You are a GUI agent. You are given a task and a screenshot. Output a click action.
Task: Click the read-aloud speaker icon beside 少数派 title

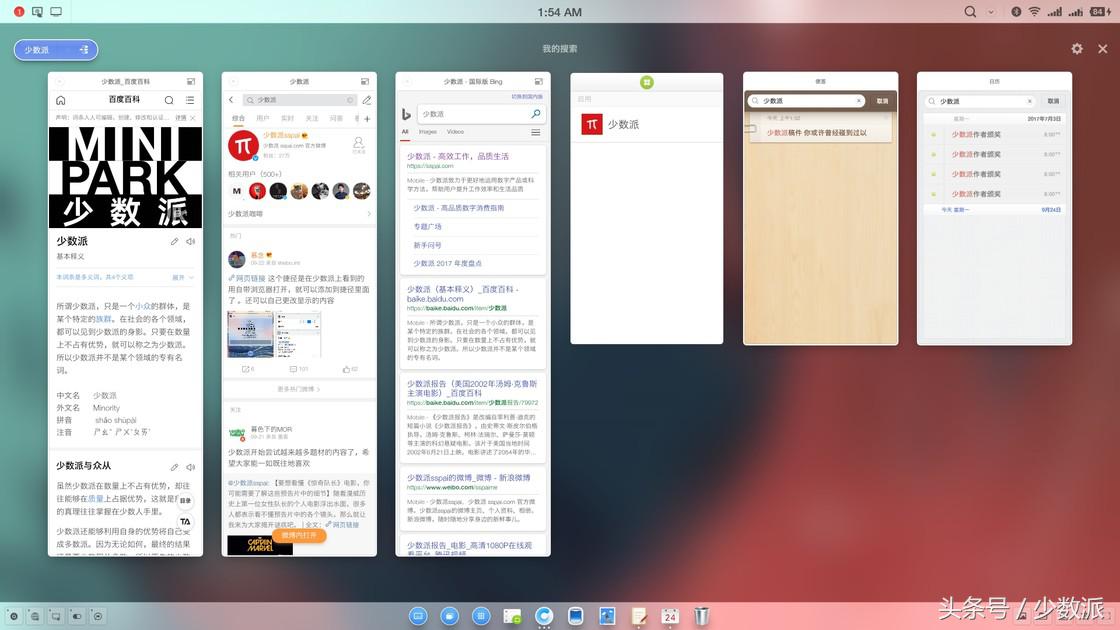coord(190,242)
